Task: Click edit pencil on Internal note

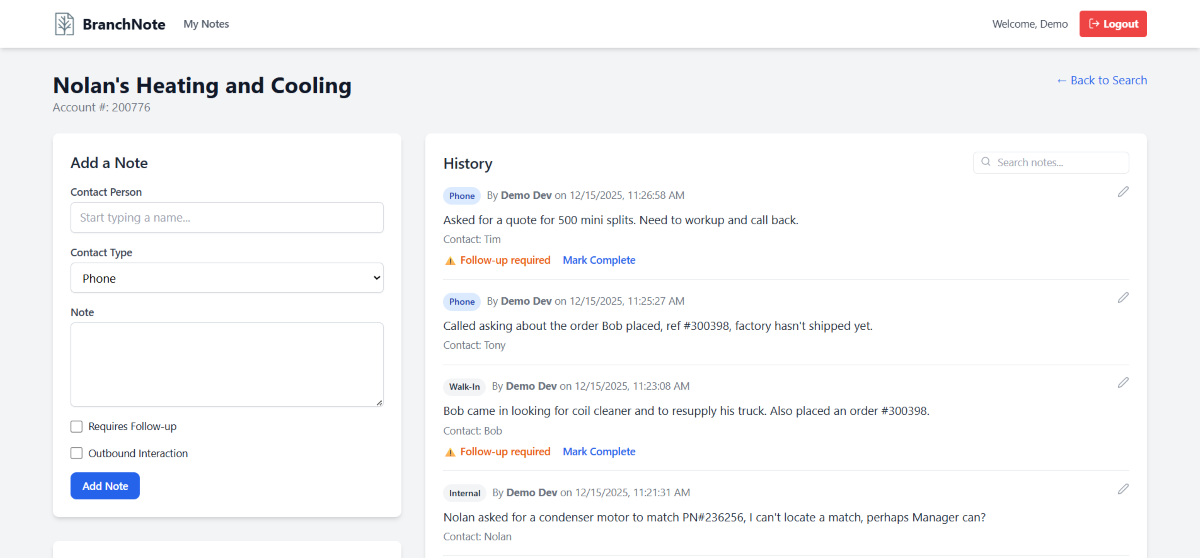Action: (x=1123, y=489)
